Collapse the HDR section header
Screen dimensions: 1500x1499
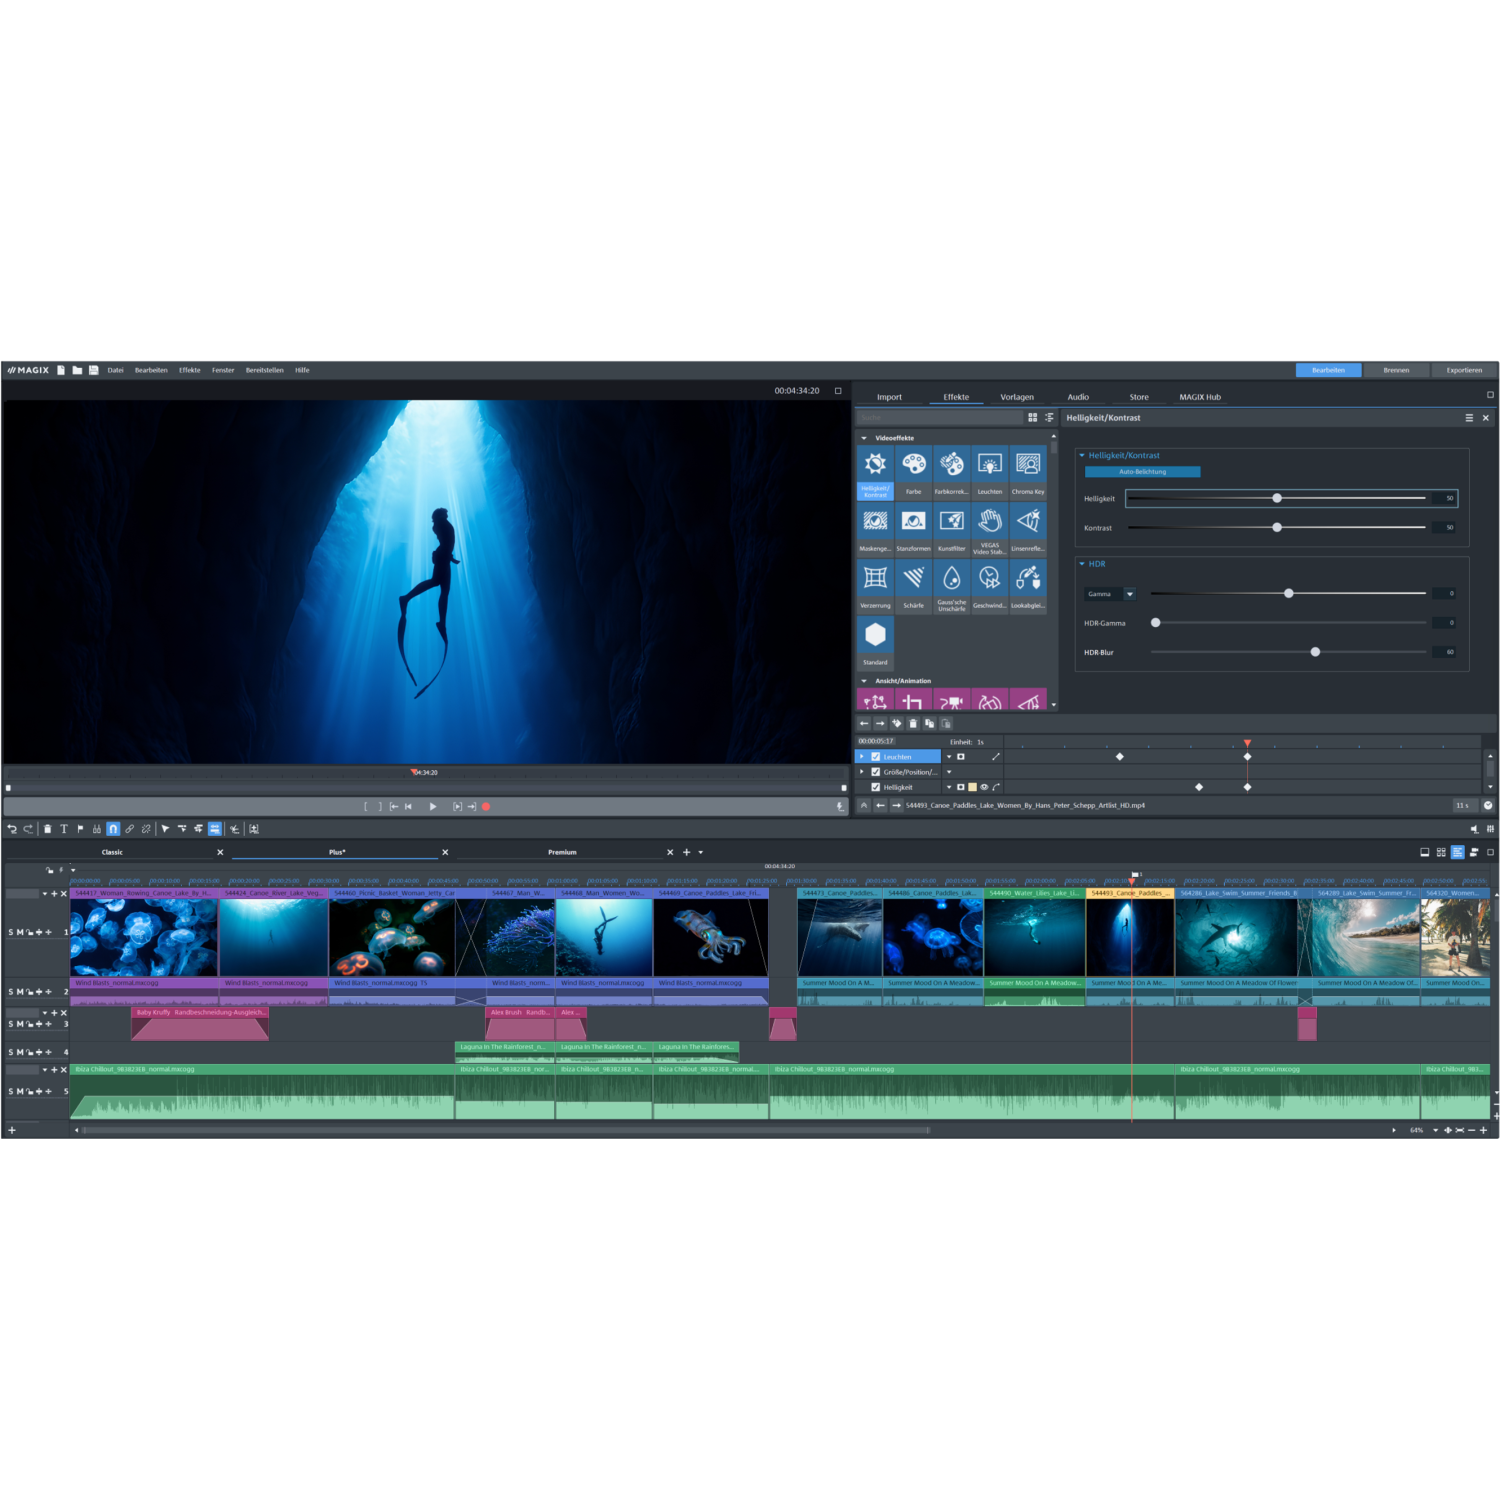point(1083,564)
